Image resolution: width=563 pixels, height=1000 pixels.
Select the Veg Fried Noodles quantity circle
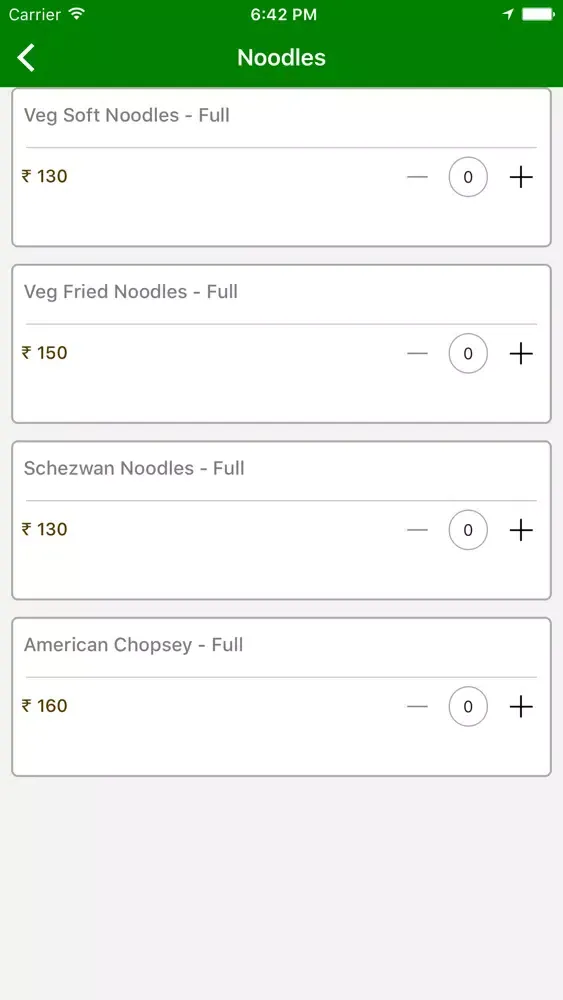coord(468,353)
